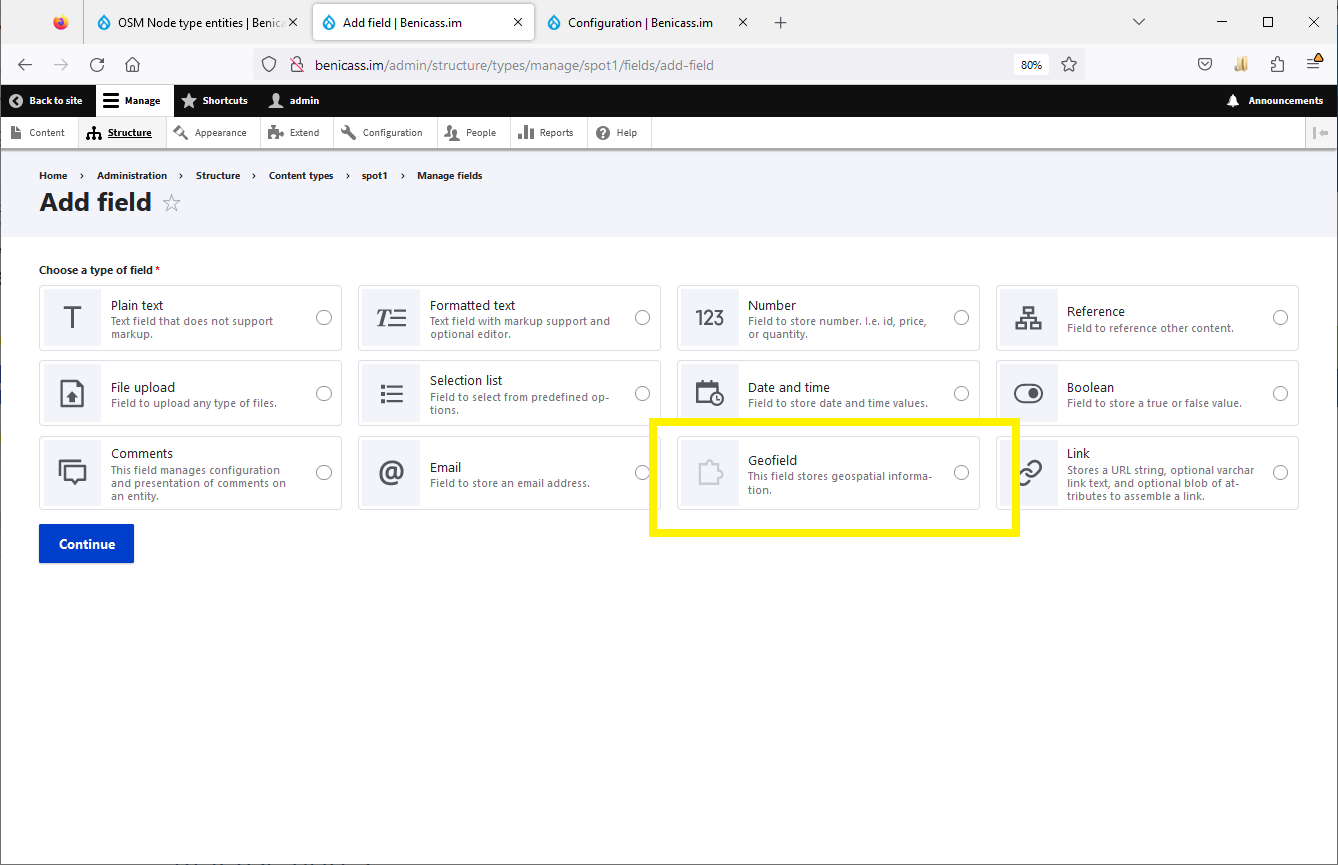Select the Link radio button
Screen dimensions: 1338x865
coord(1280,473)
